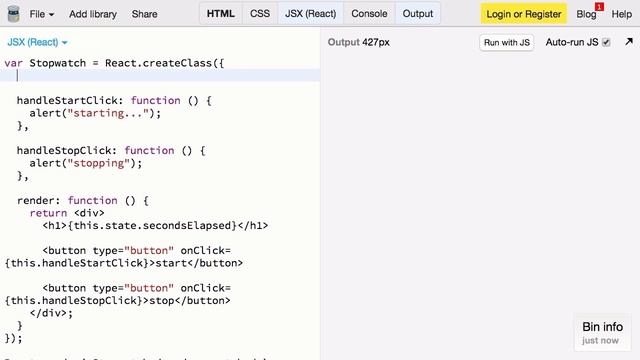Place cursor on the highlighted empty code line

click(160, 76)
